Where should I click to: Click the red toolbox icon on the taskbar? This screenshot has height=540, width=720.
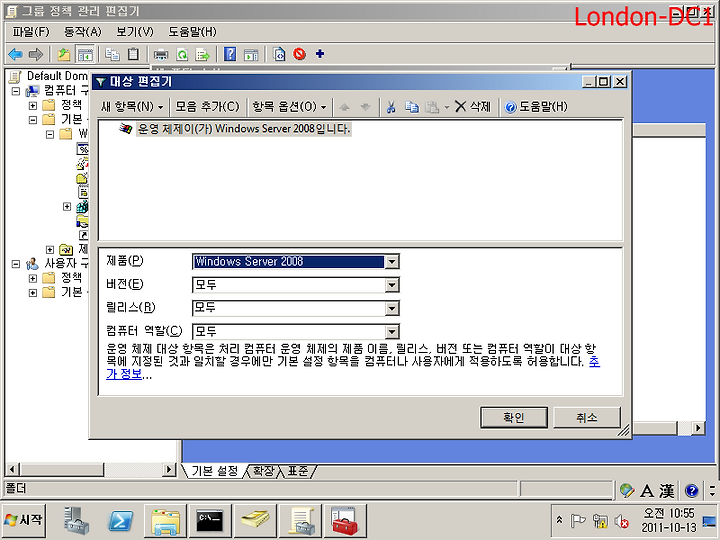(345, 521)
